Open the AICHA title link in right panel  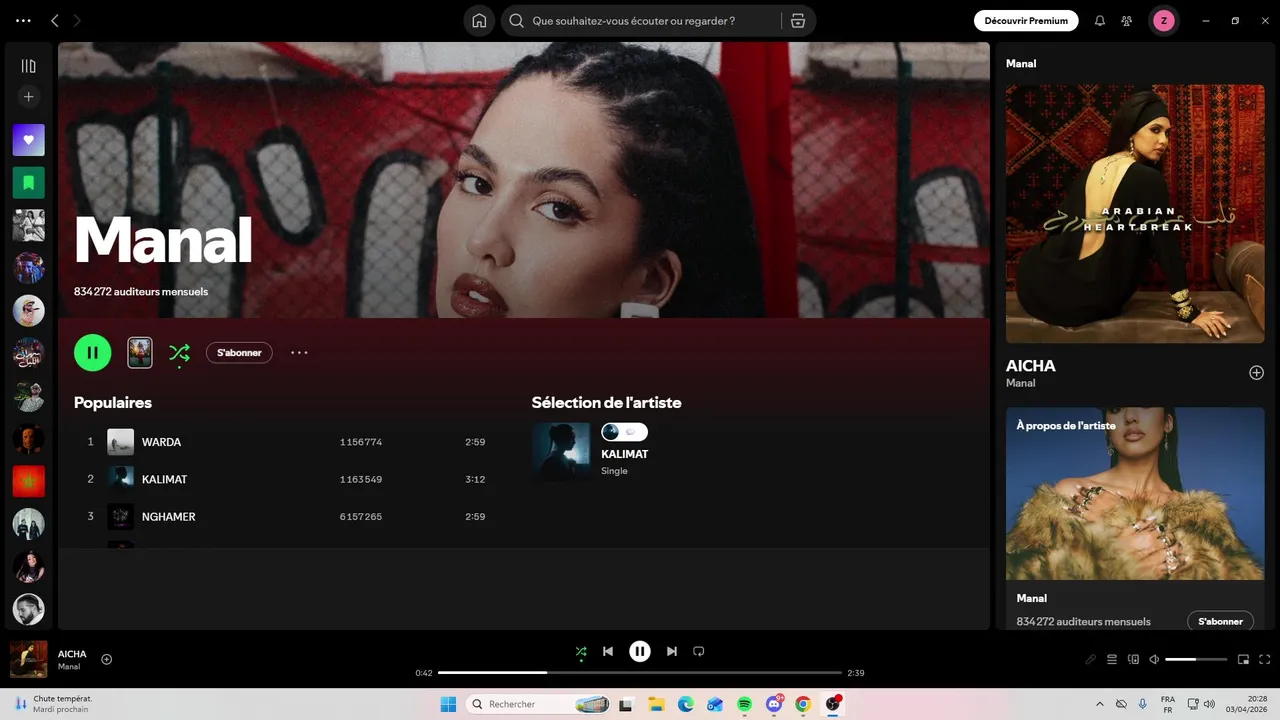point(1031,366)
